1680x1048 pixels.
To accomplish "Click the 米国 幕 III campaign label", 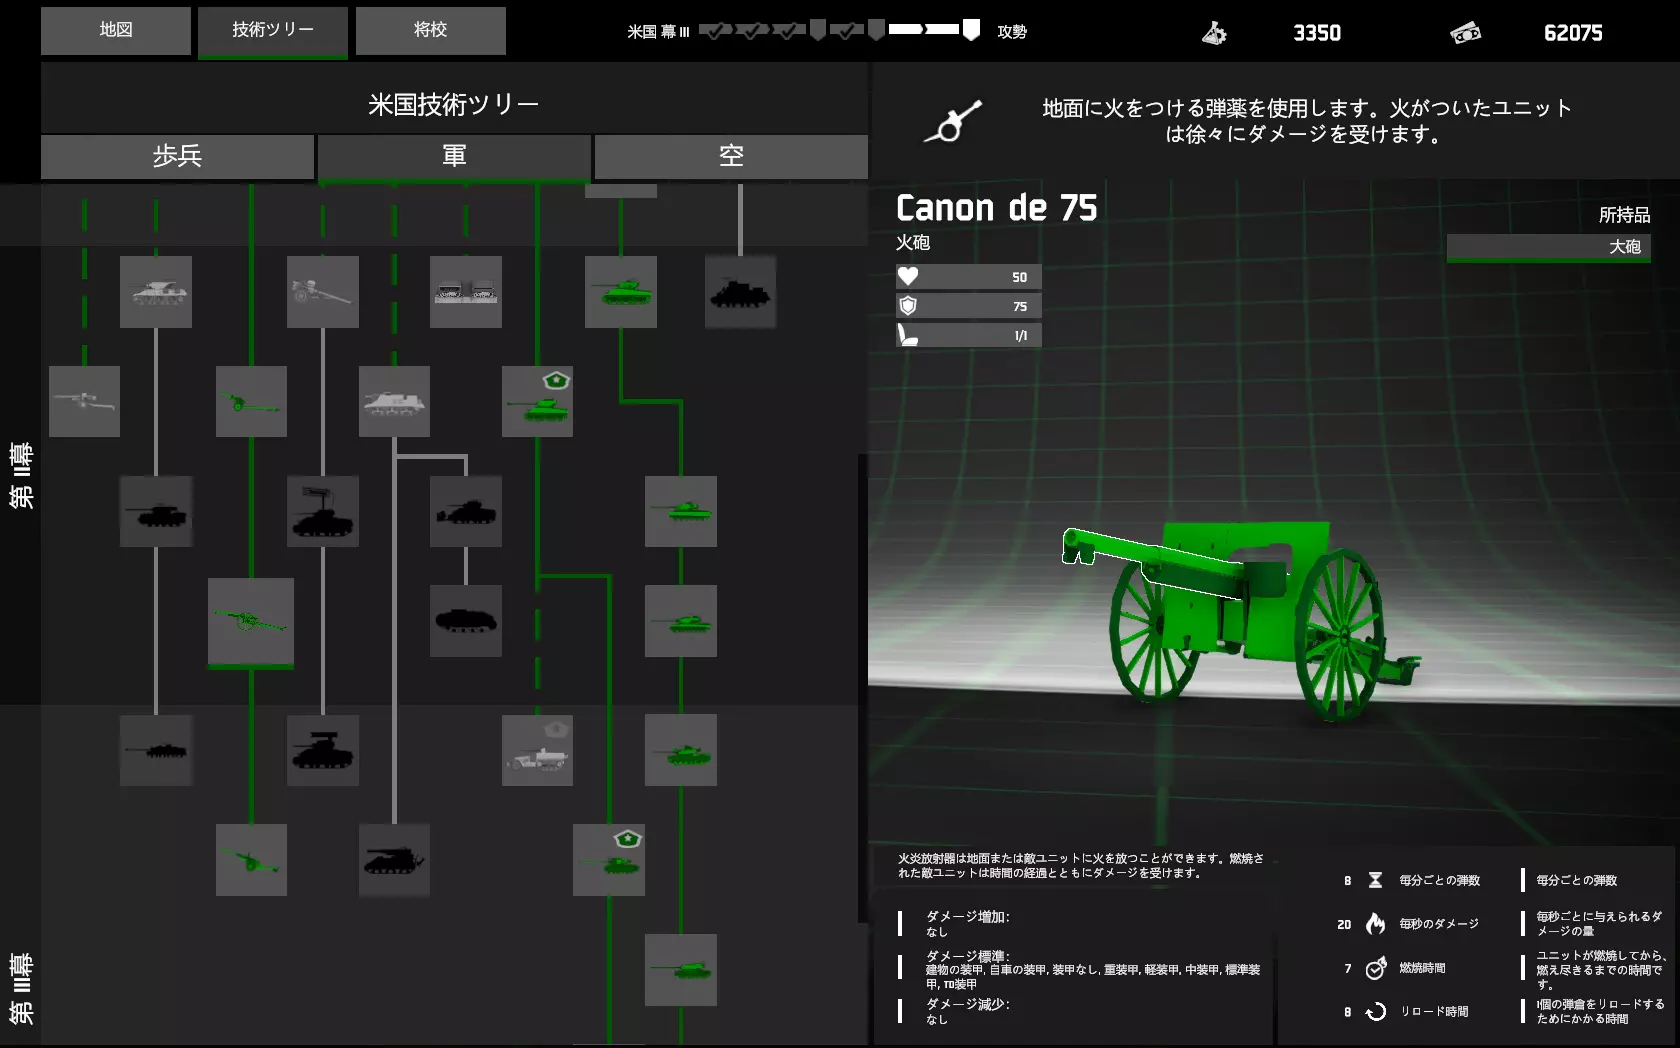I will (658, 32).
